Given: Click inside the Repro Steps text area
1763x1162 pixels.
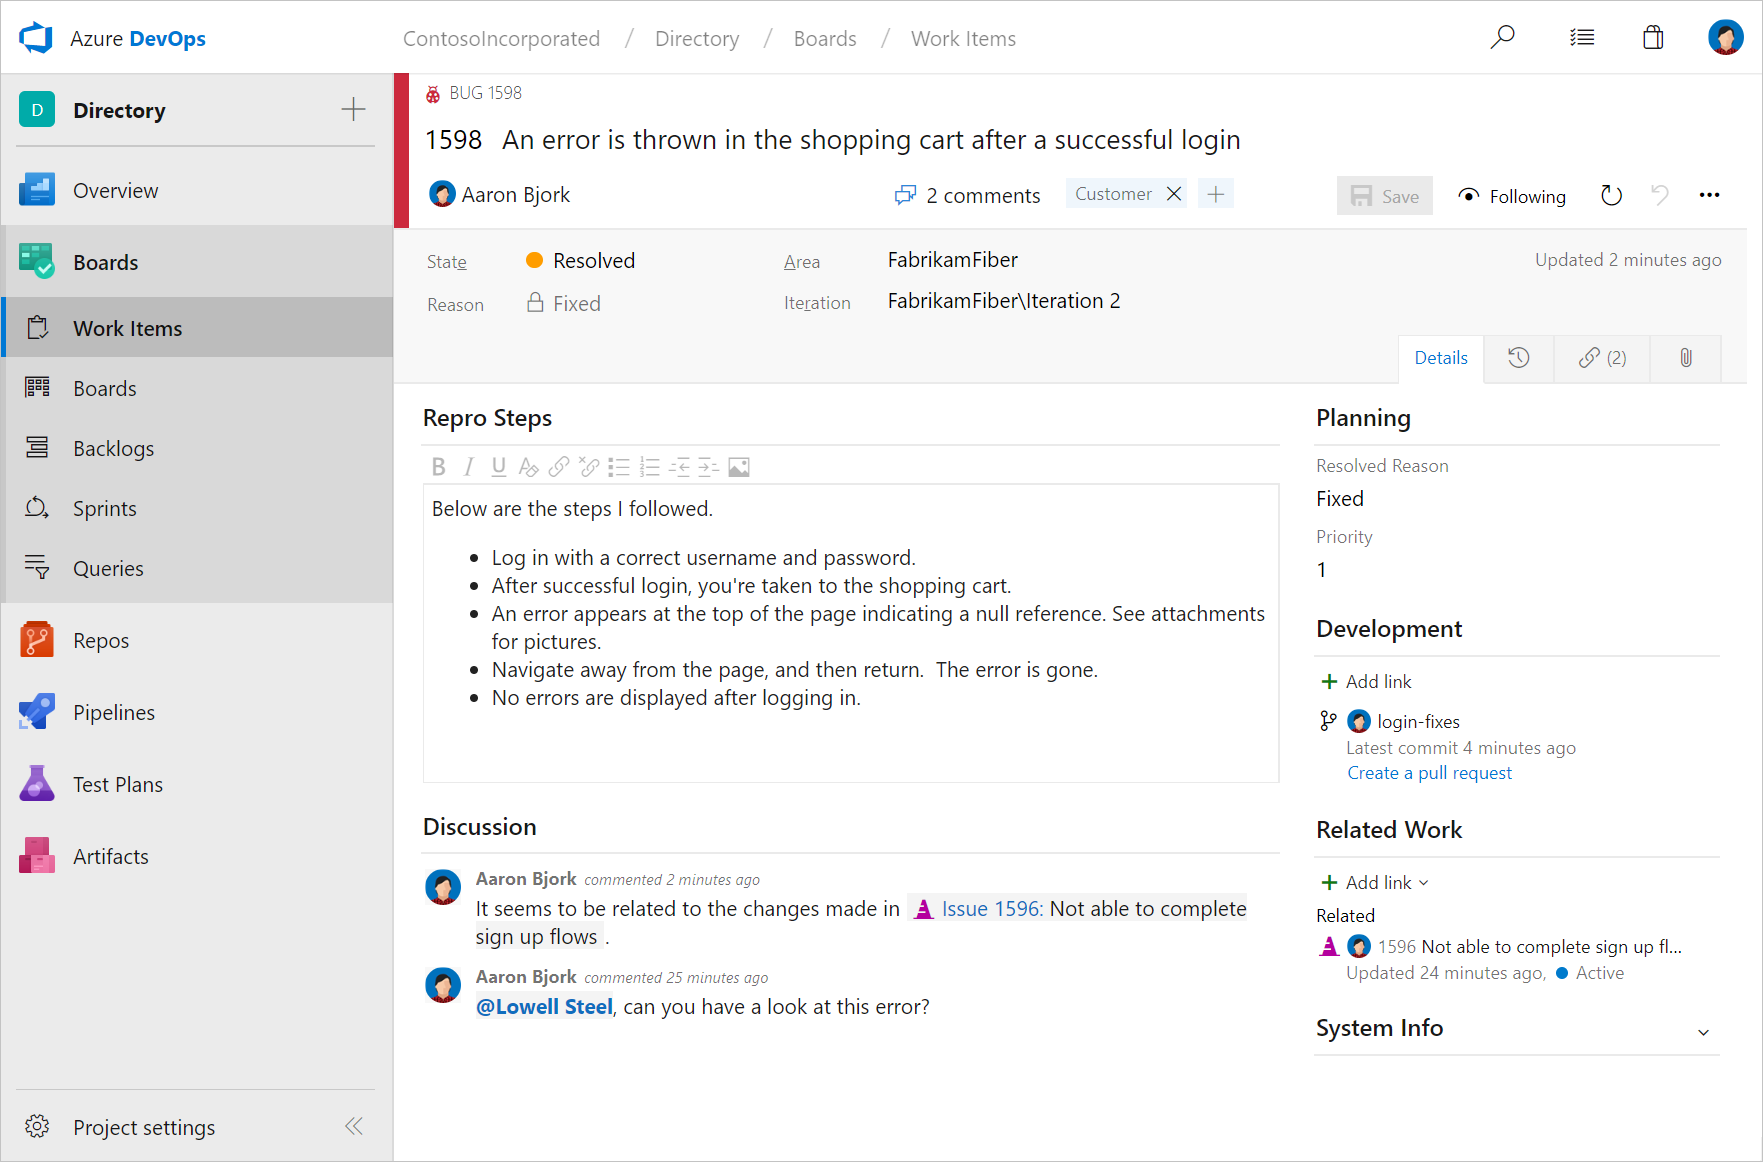Looking at the screenshot, I should pos(851,632).
